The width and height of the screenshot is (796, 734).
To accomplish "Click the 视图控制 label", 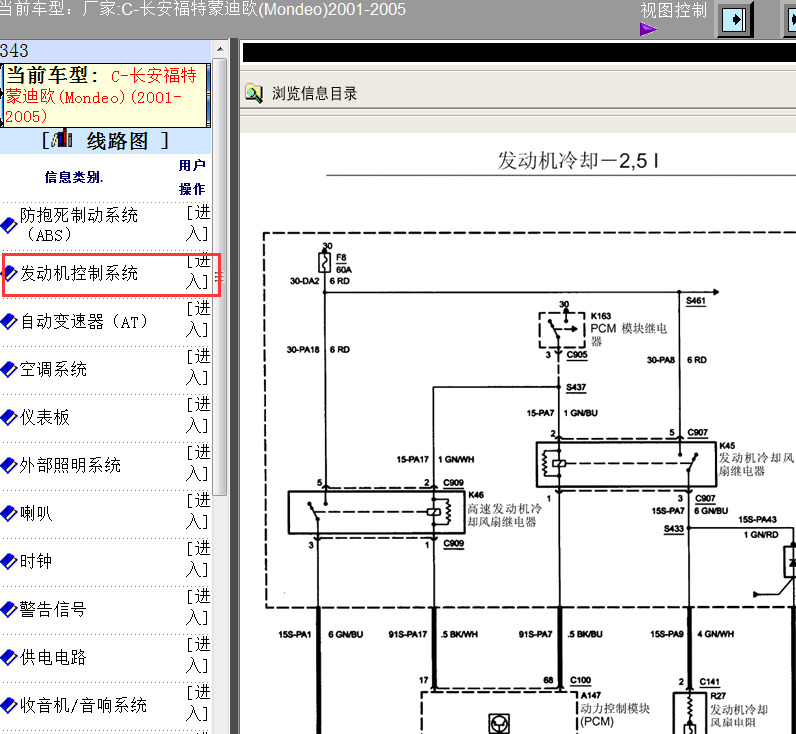I will pyautogui.click(x=673, y=10).
